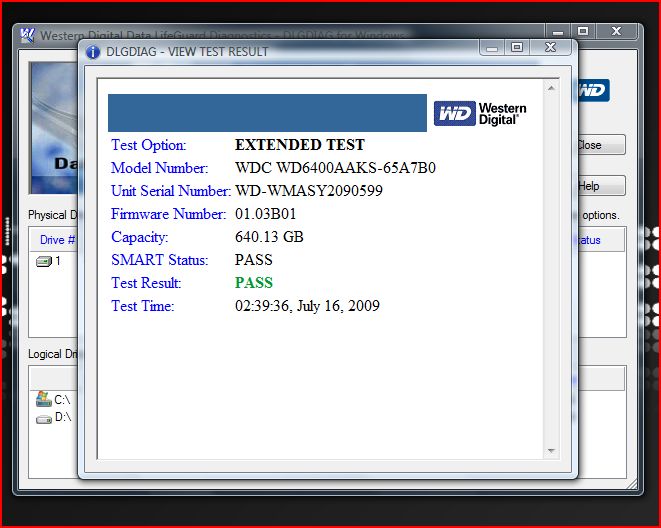The width and height of the screenshot is (661, 528).
Task: Minimize the View Test Result dialog
Action: (492, 47)
